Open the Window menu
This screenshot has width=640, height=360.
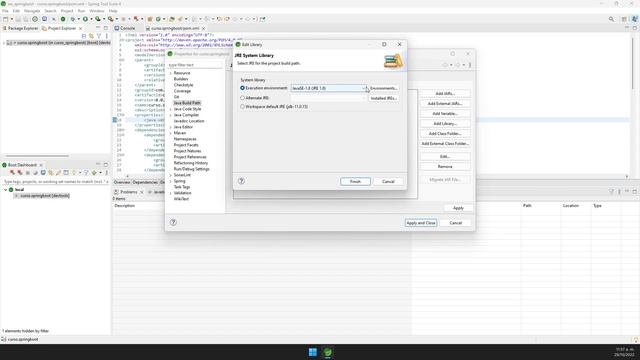97,11
